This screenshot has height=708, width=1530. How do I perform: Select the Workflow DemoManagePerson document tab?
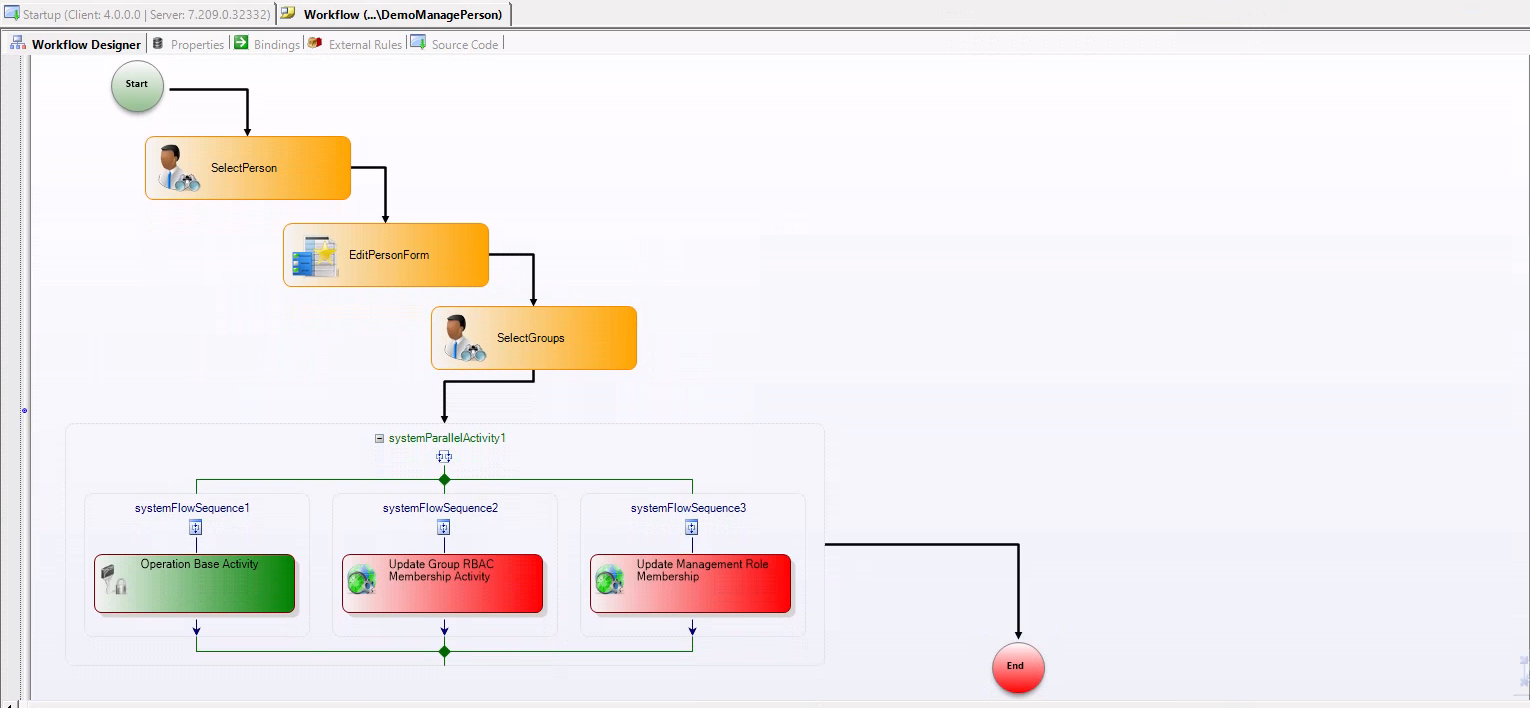[x=394, y=14]
